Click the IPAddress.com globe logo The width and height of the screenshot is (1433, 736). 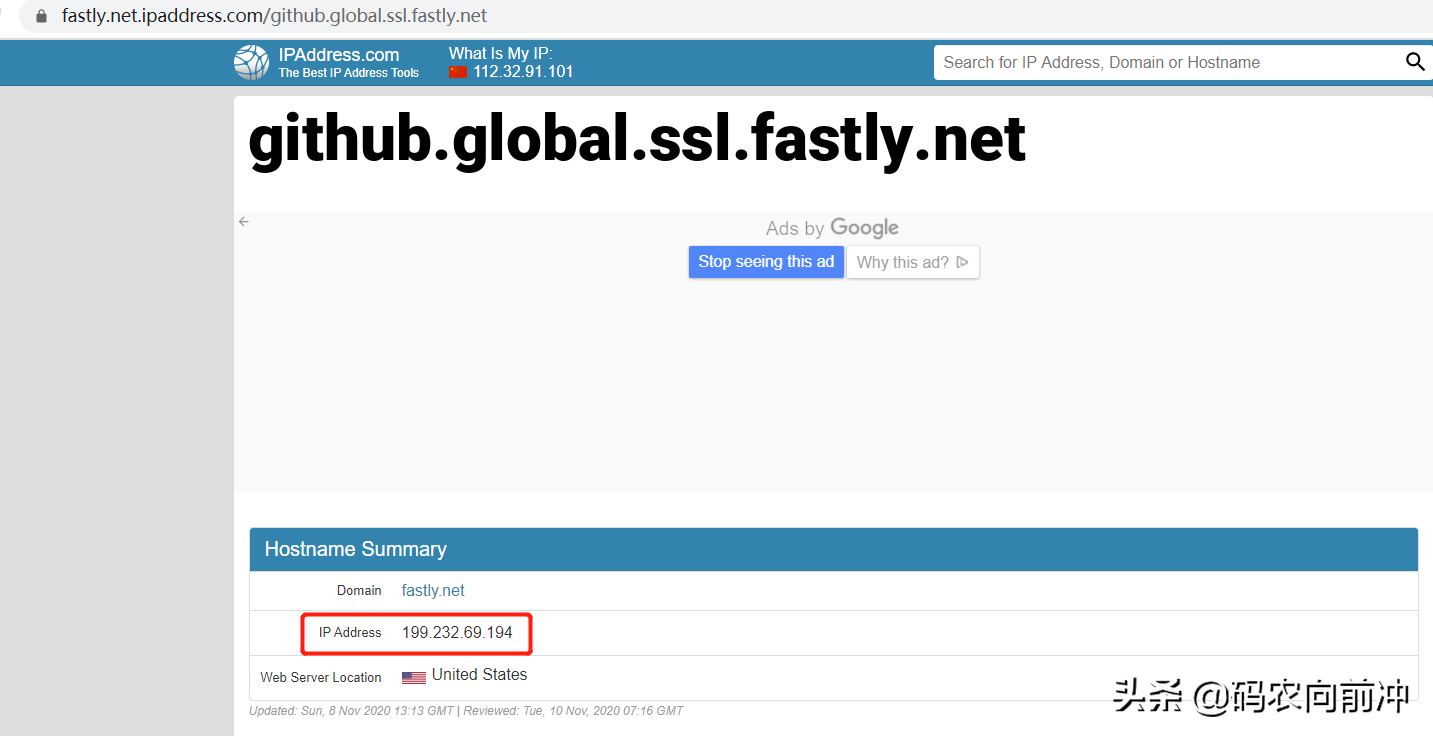251,62
